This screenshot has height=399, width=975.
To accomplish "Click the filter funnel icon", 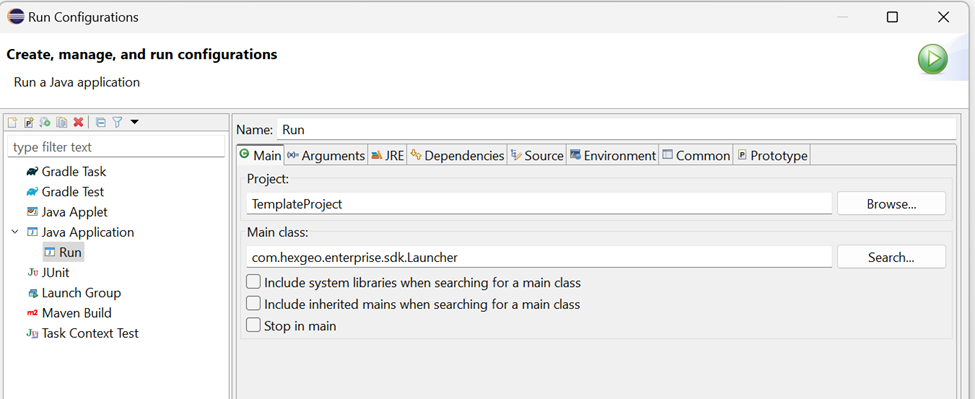I will [x=116, y=122].
